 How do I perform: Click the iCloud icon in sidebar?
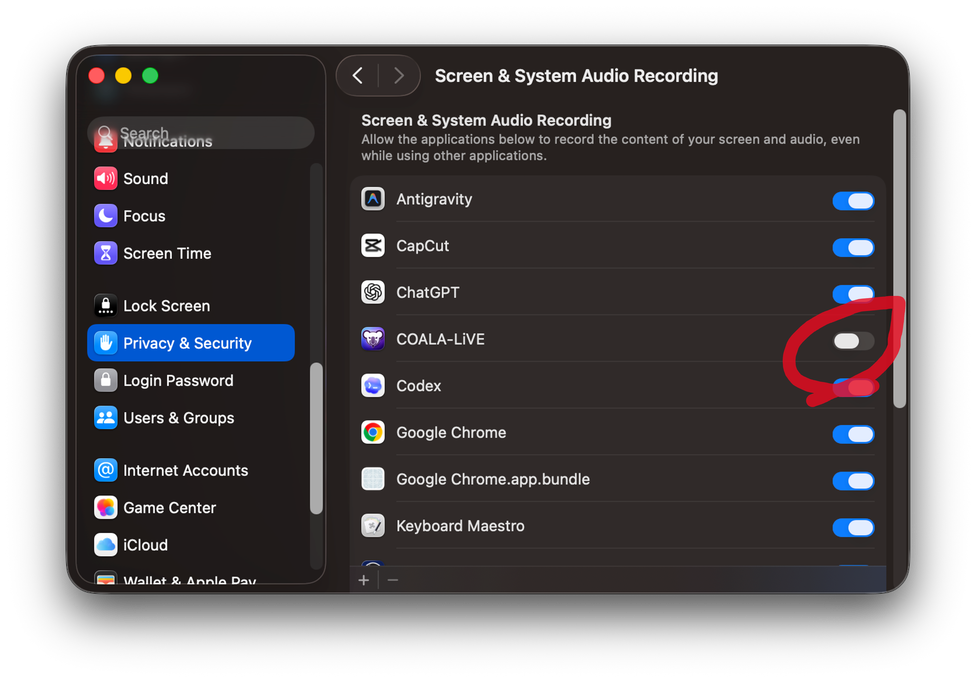[105, 544]
